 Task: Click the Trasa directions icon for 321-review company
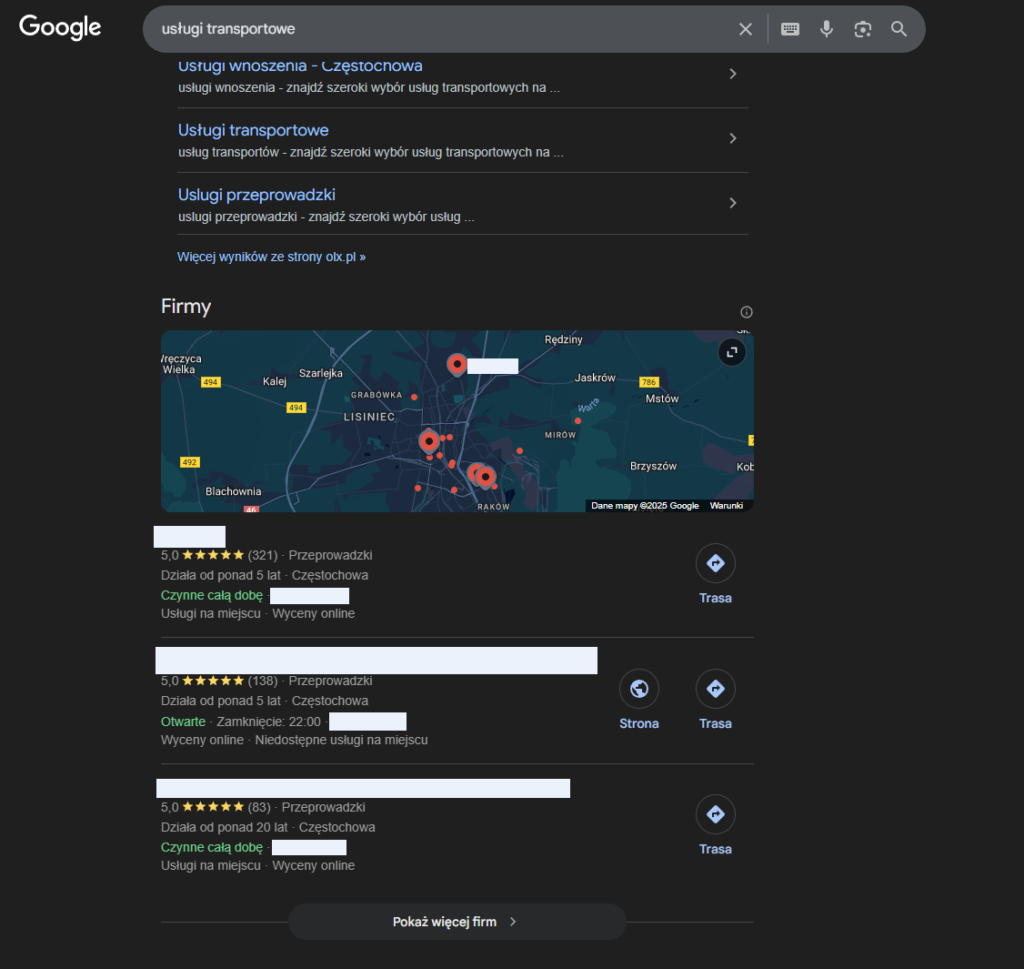point(716,563)
